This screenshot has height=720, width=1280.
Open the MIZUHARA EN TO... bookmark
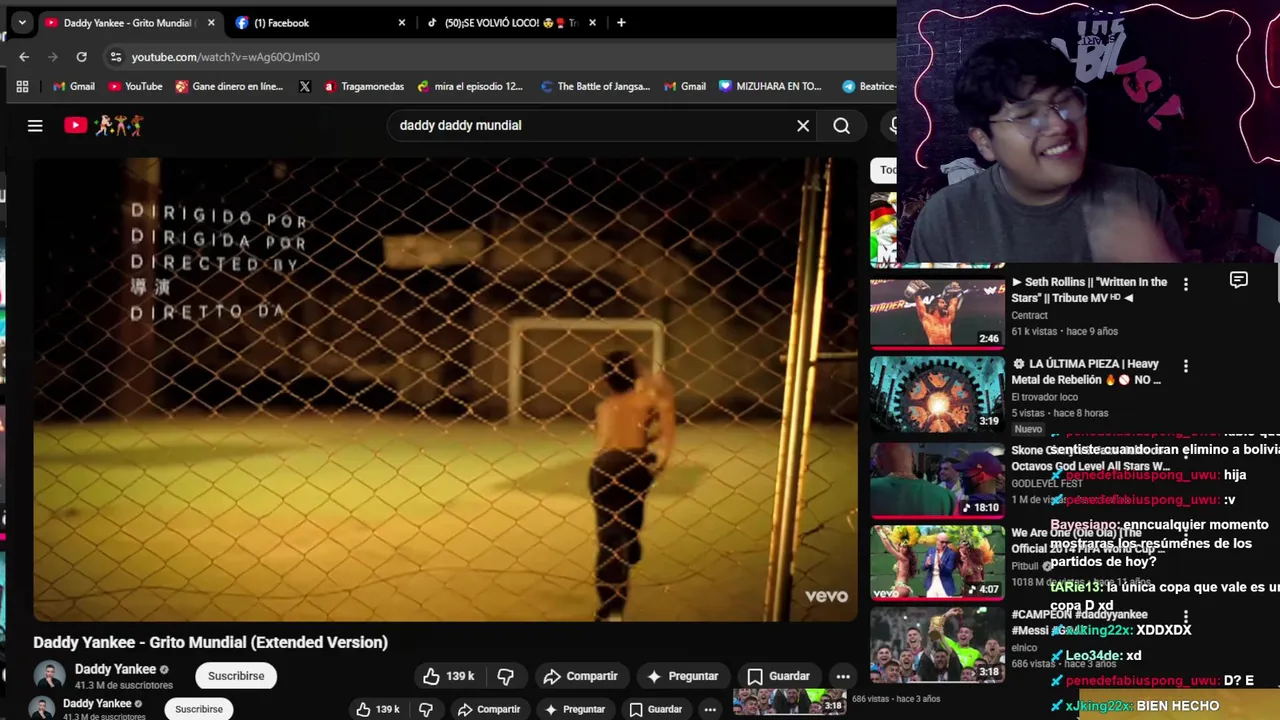(770, 87)
